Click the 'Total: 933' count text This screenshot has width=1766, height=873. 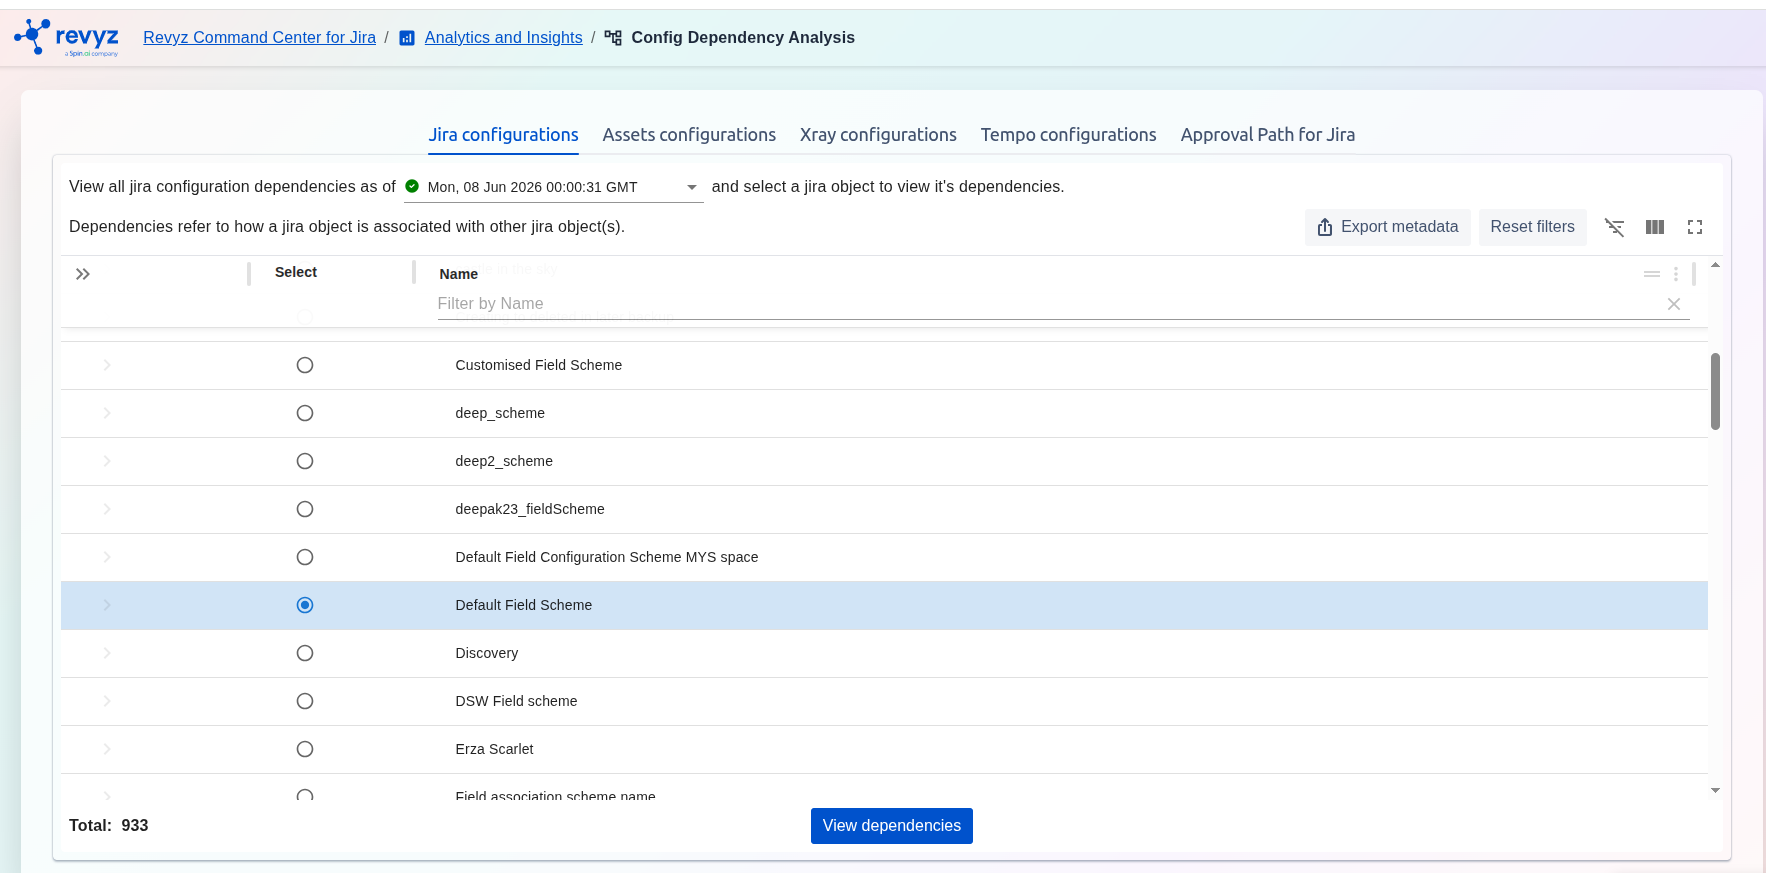point(108,826)
